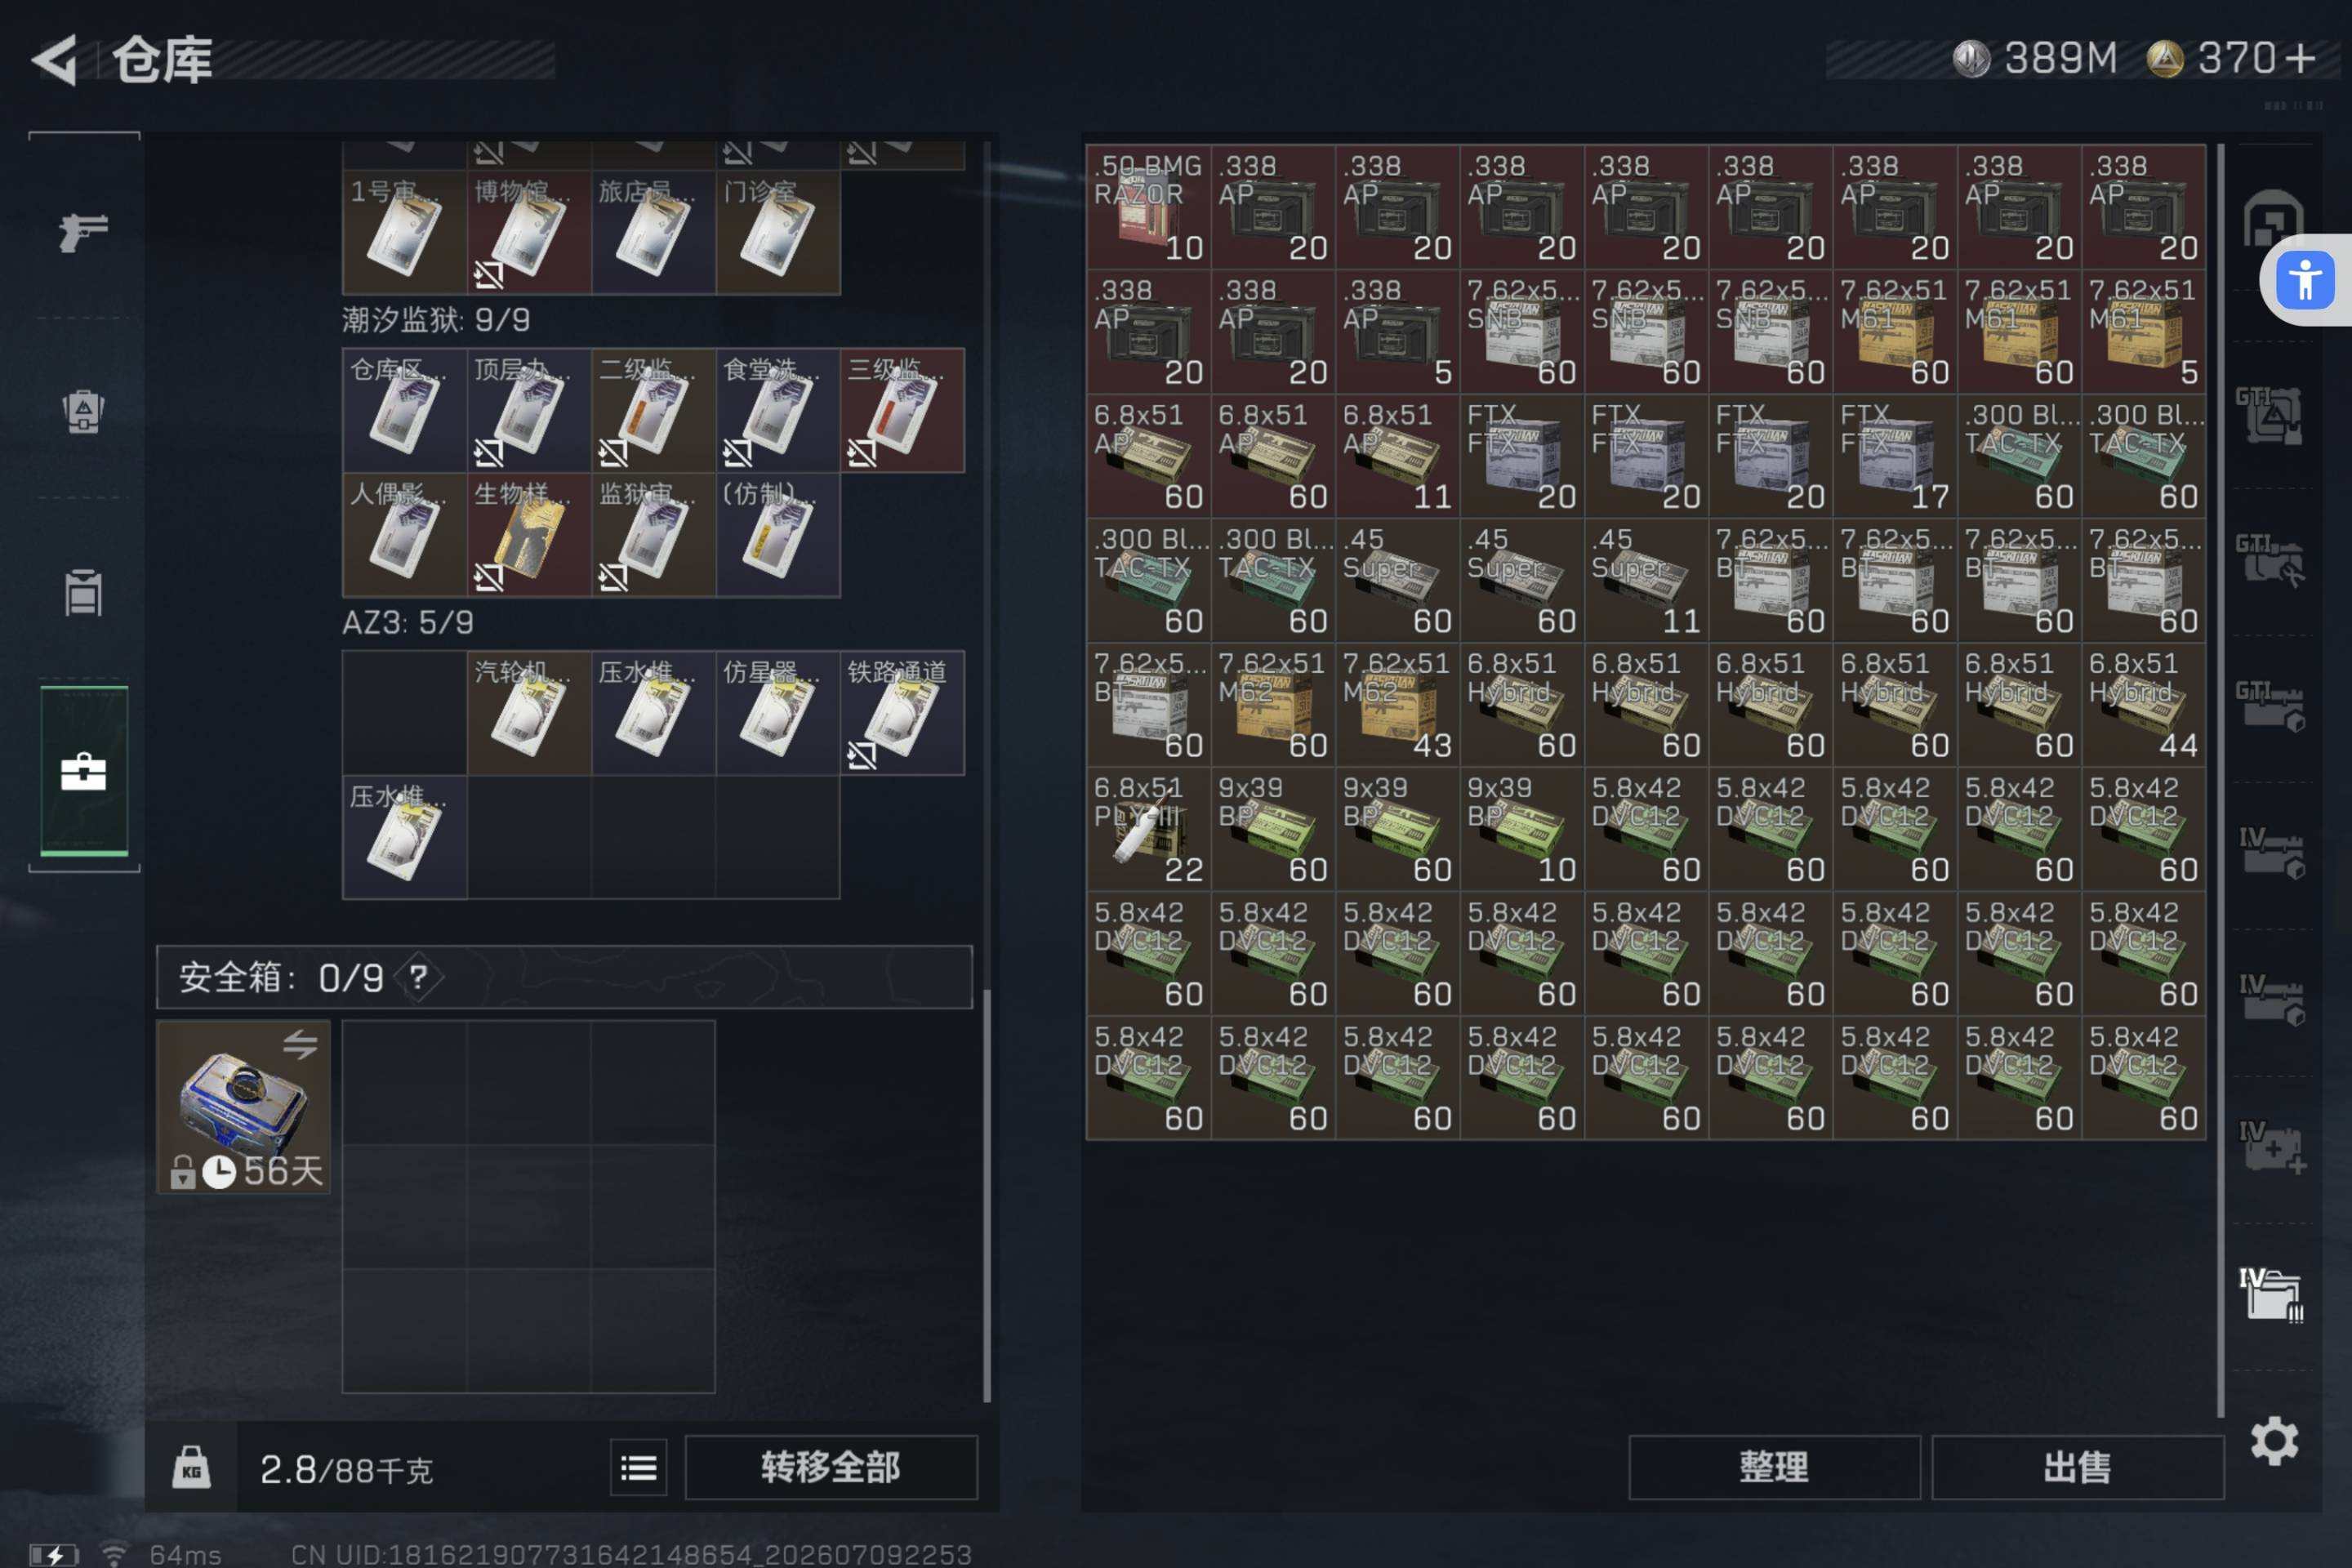Open the backpack gear category in left sidebar
2352x1568 pixels.
coord(84,411)
